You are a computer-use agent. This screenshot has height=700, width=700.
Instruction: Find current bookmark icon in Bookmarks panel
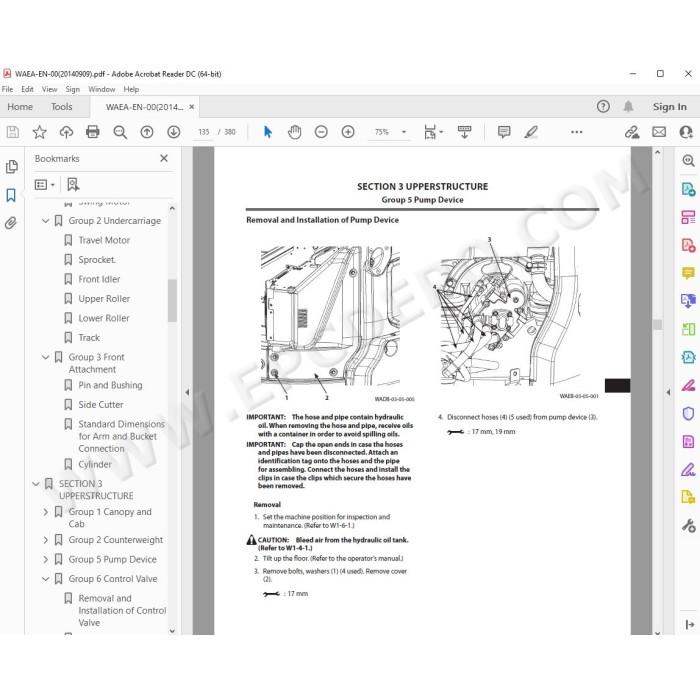tap(73, 184)
